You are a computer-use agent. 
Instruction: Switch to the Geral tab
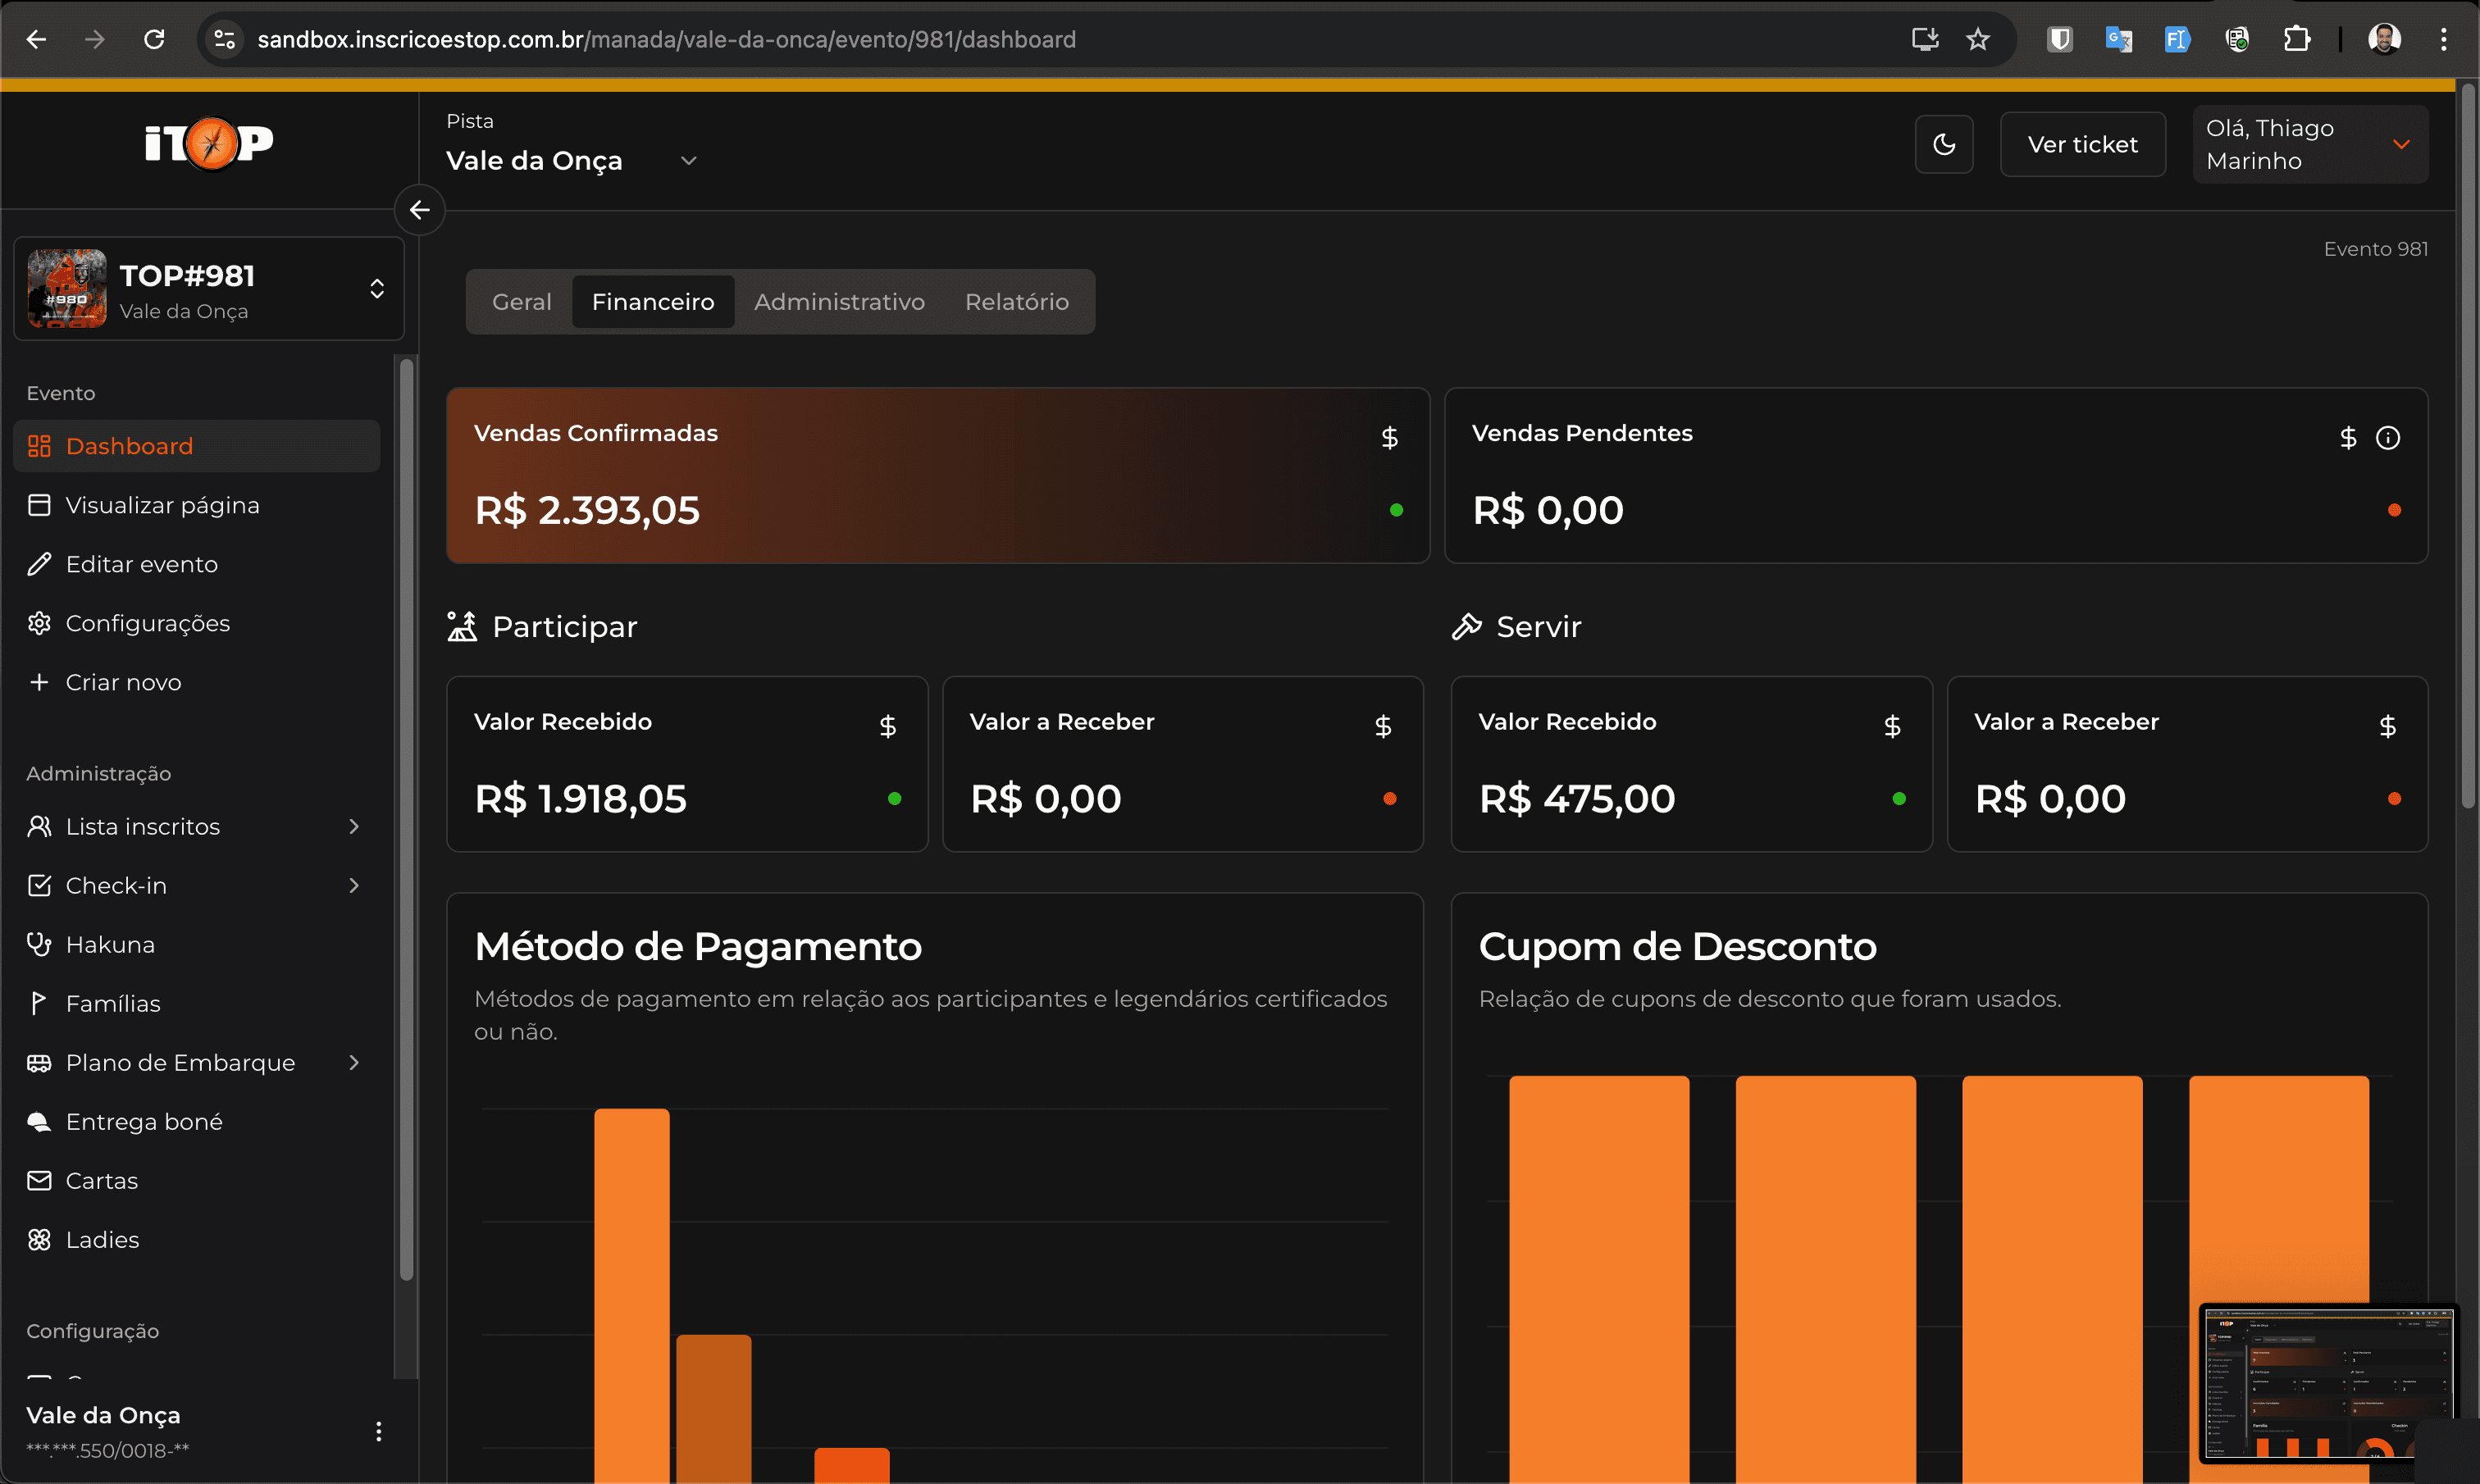click(x=521, y=302)
